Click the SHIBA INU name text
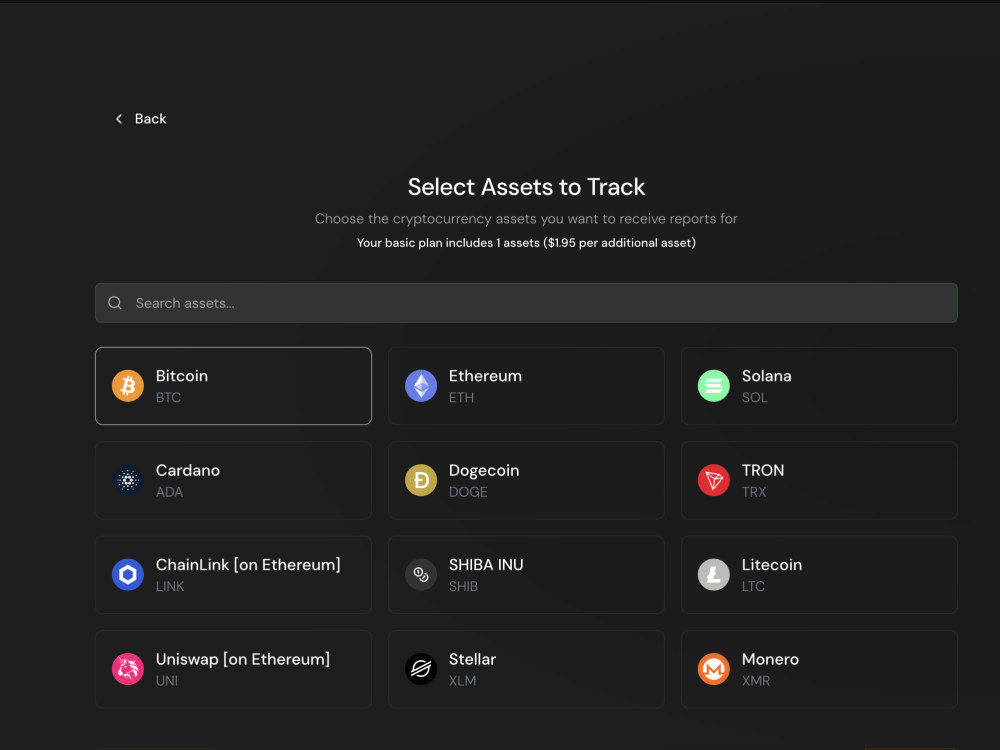The image size is (1000, 750). (x=486, y=564)
